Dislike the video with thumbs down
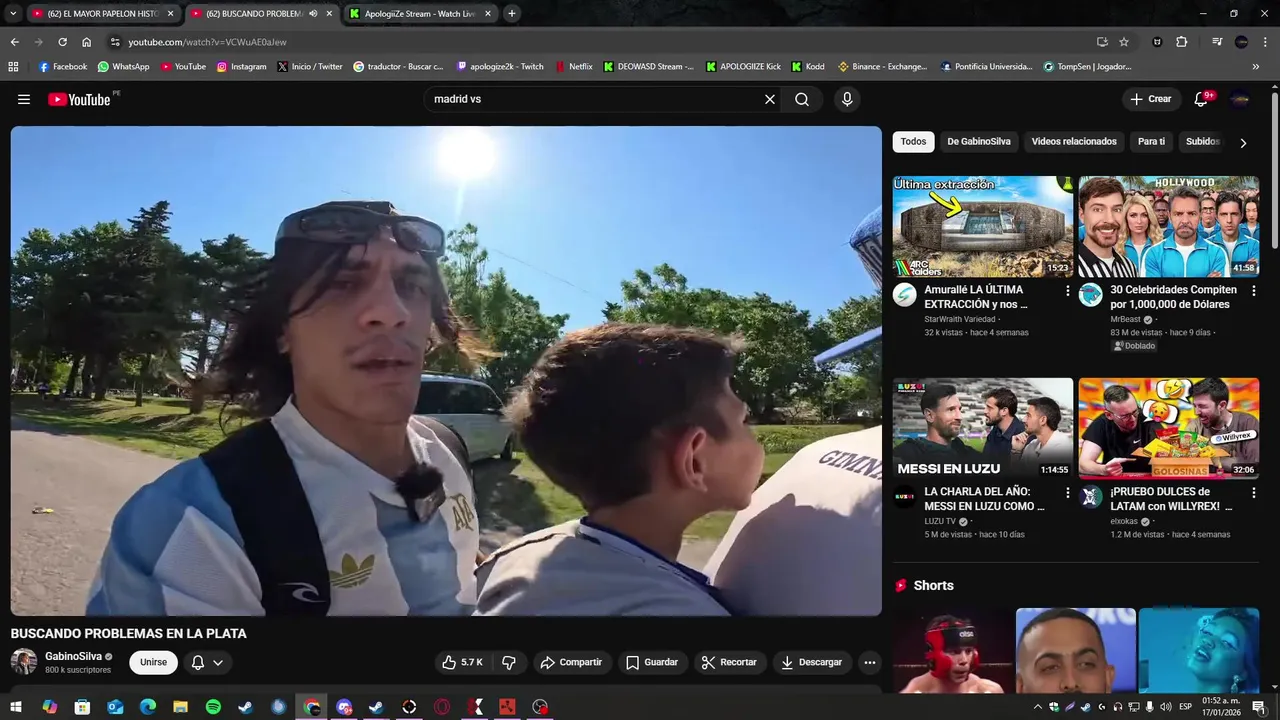The height and width of the screenshot is (720, 1280). 509,662
